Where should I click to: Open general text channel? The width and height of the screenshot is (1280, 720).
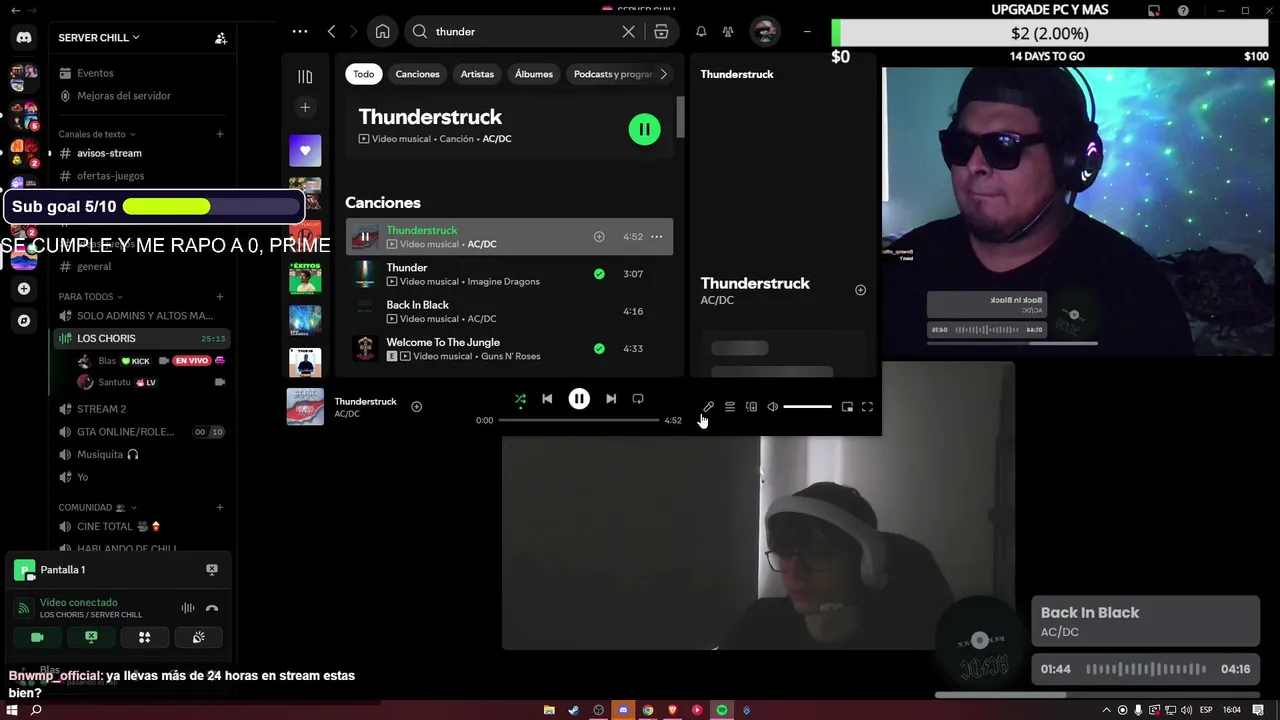[140, 267]
